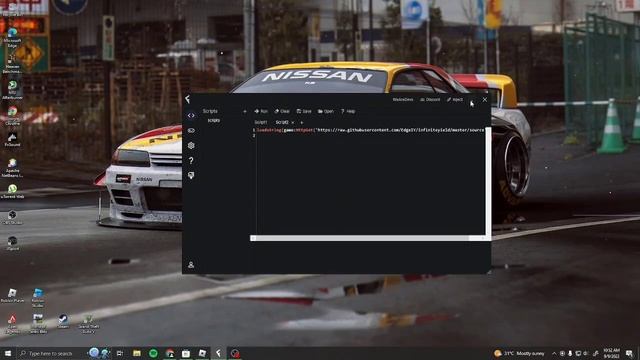Switch to the Script1 tab

point(260,122)
